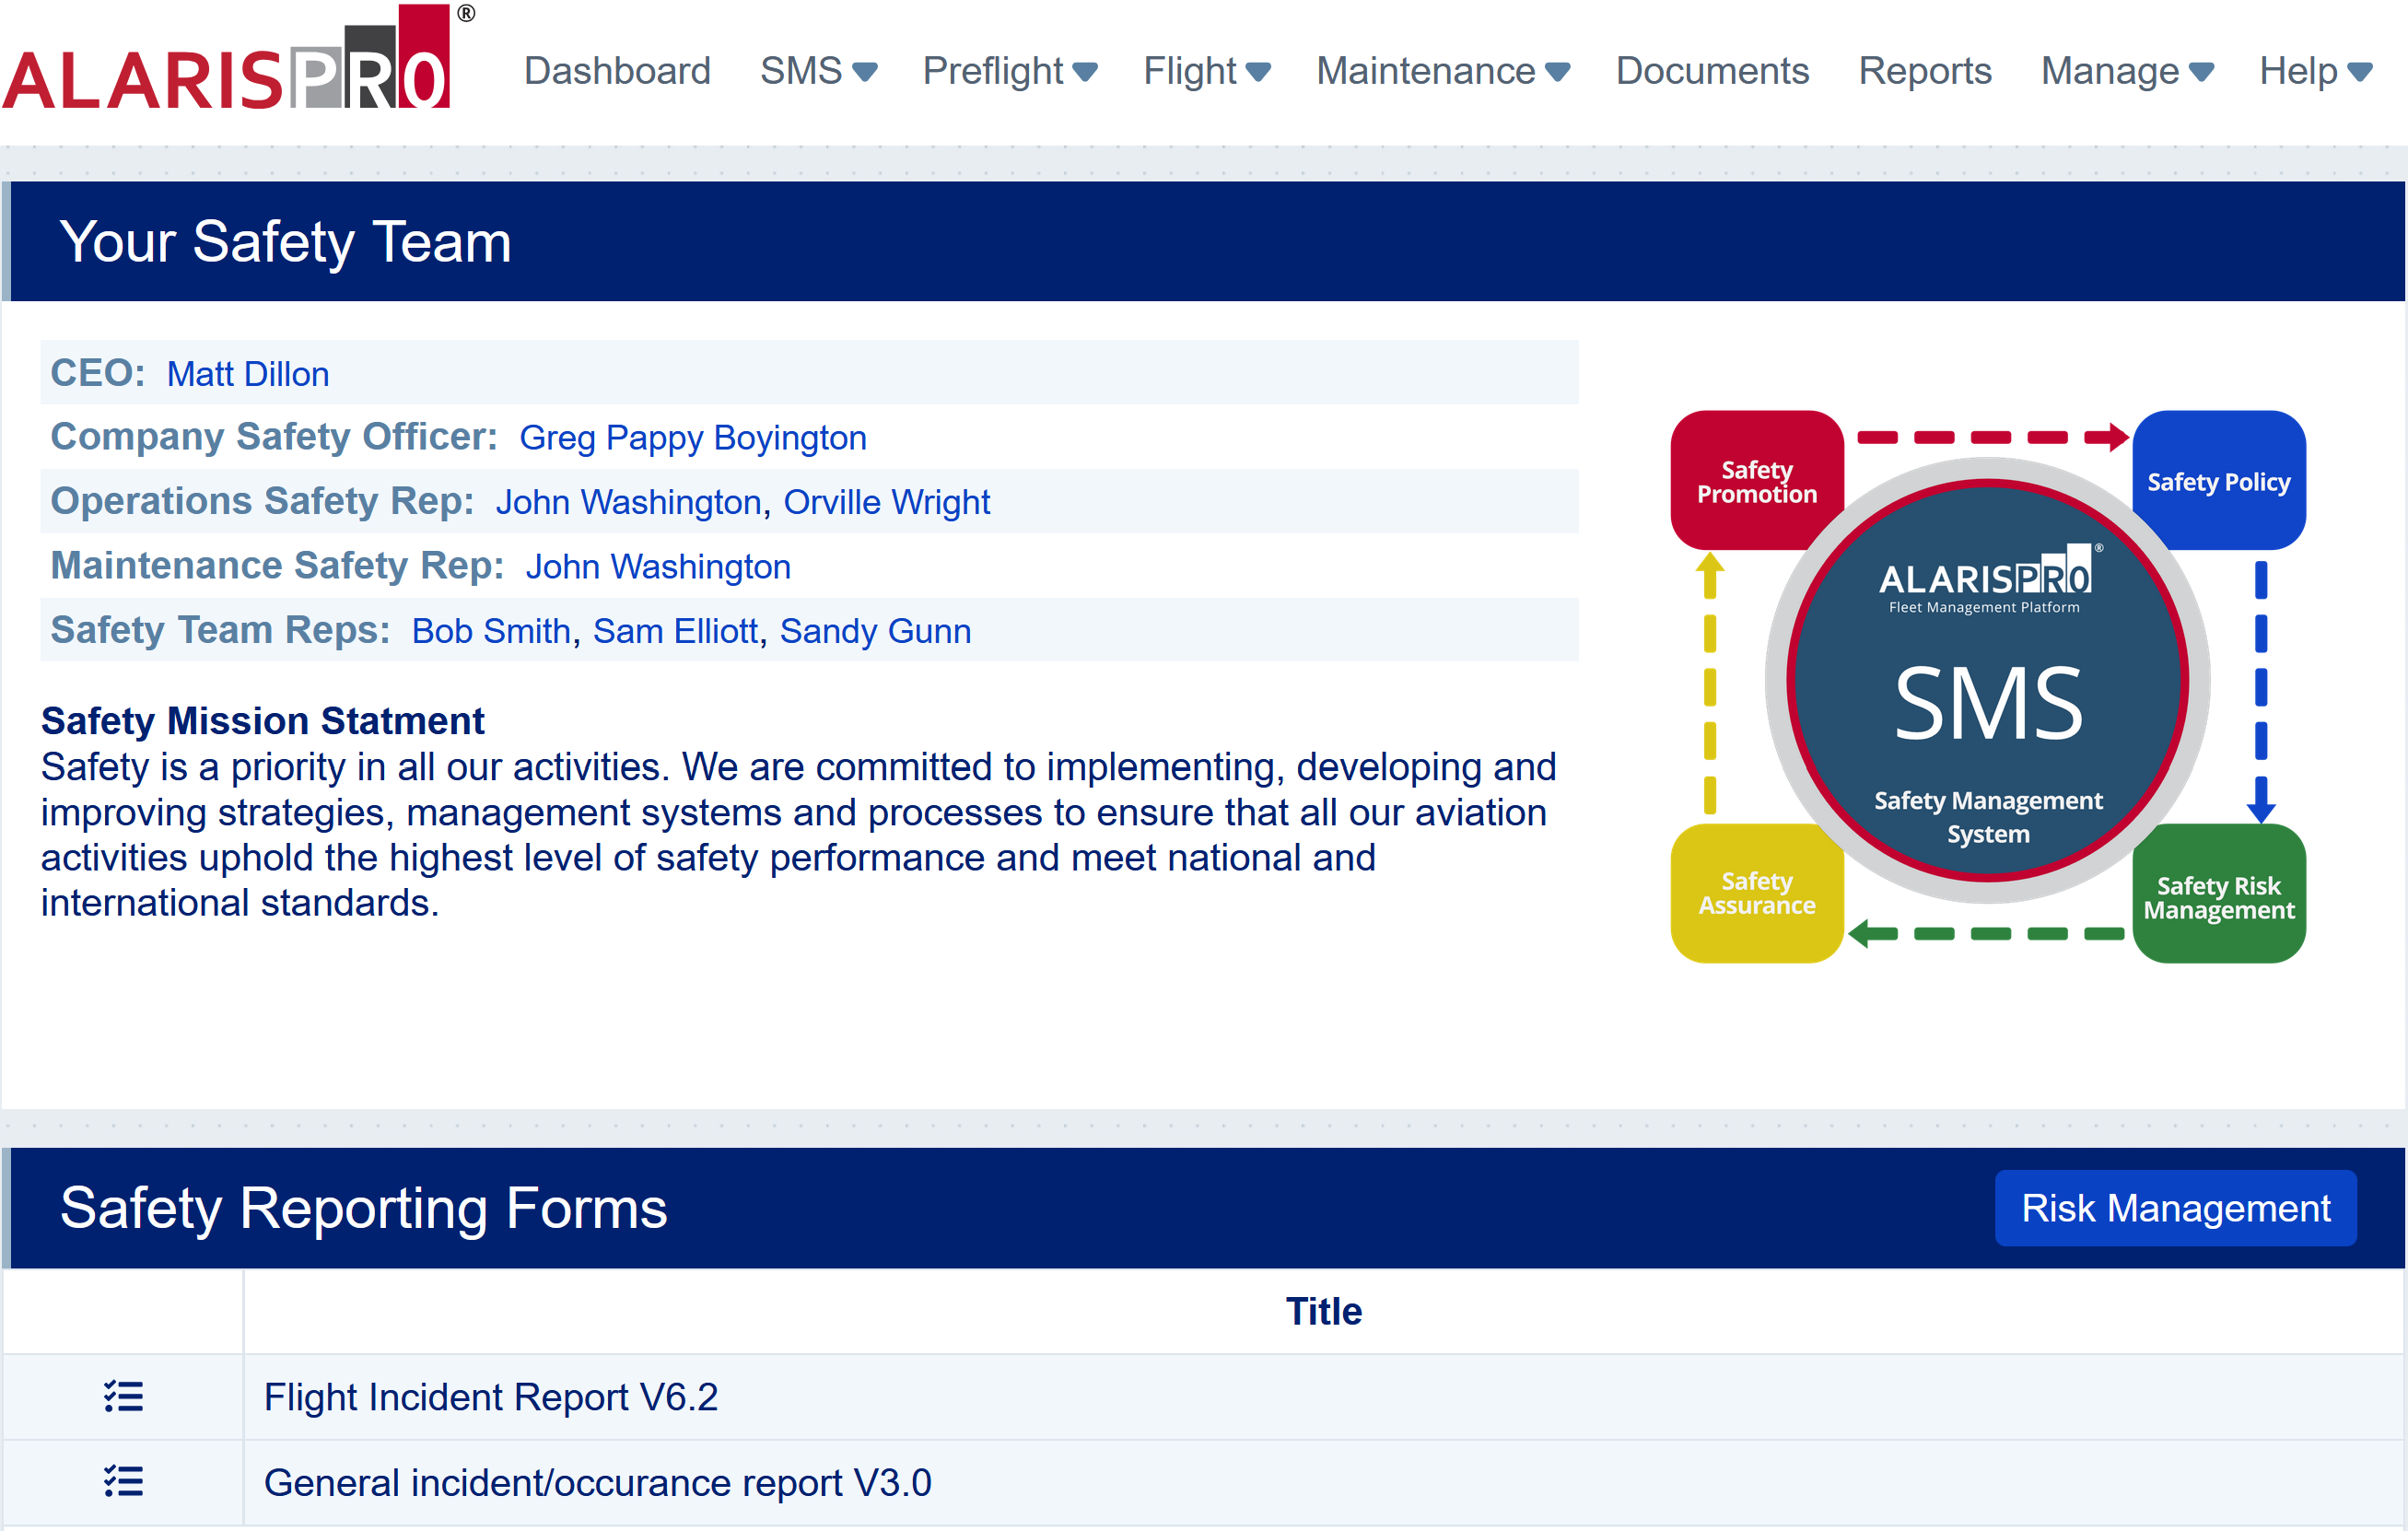Expand the Help dropdown menu
Screen dimensions: 2408x1531
tap(2315, 71)
